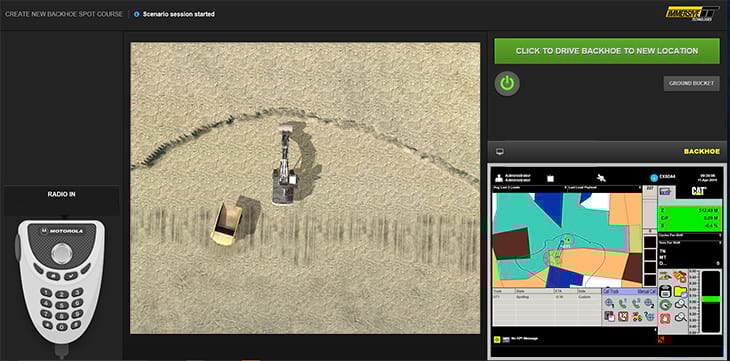Click to drive backhoe to new location
Viewport: 730px width, 361px height.
click(x=607, y=51)
